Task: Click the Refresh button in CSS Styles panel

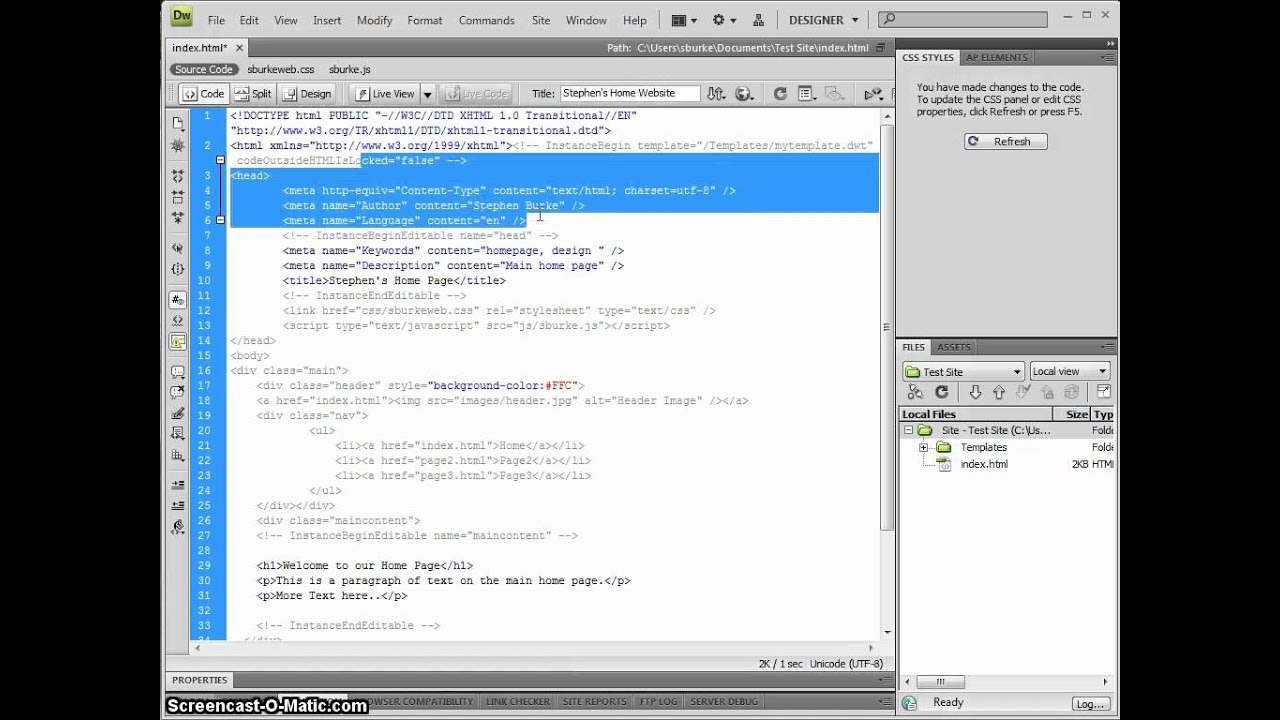Action: point(1005,142)
